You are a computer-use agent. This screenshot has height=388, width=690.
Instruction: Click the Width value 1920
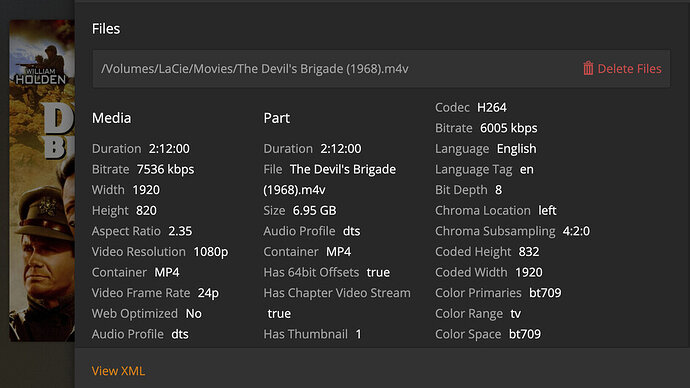(146, 190)
